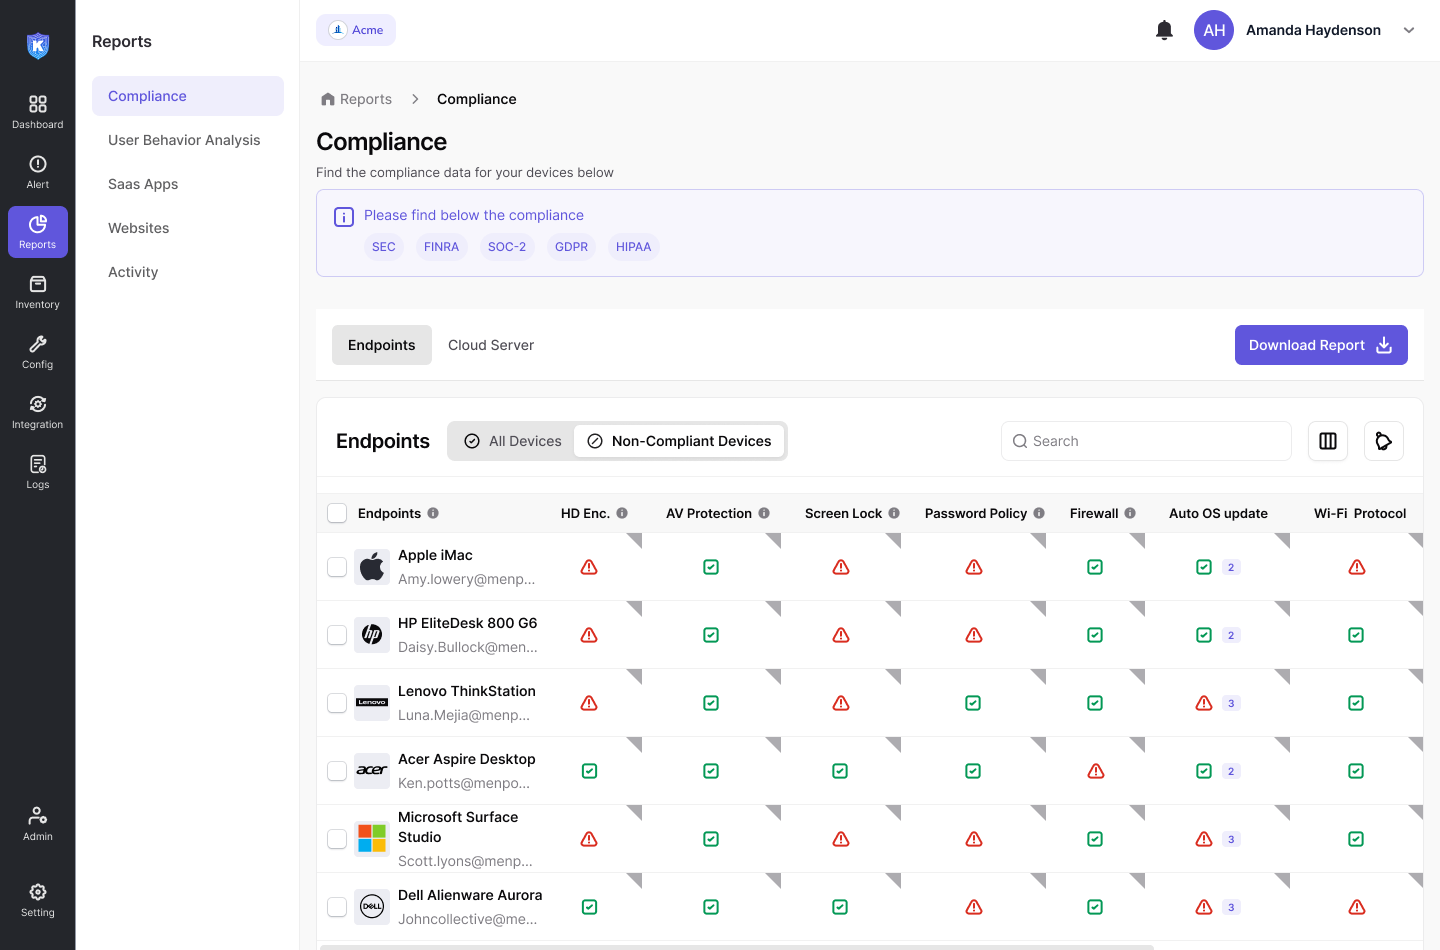Click the notification bell icon
Viewport: 1440px width, 950px height.
coord(1164,30)
